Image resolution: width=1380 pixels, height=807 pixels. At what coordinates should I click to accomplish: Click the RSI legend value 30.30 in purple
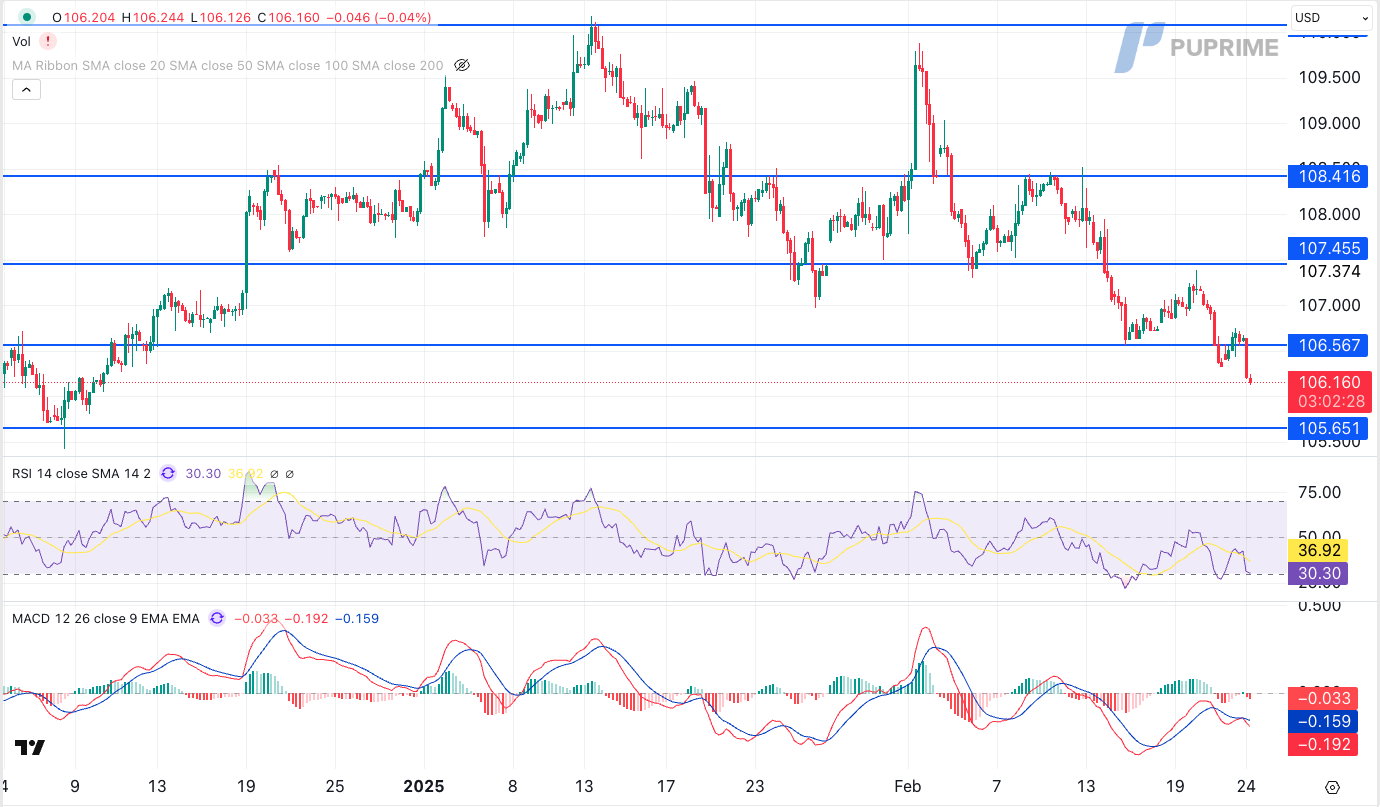(x=203, y=473)
